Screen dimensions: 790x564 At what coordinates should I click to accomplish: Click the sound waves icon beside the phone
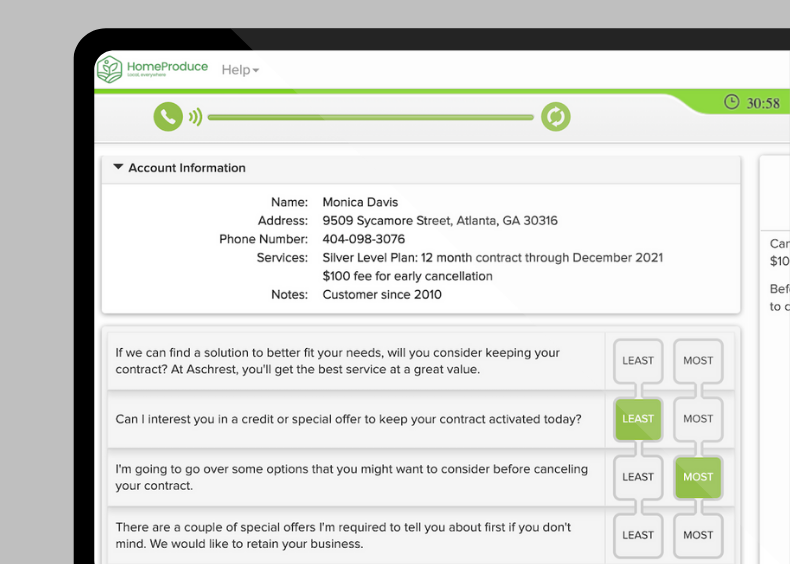point(195,117)
